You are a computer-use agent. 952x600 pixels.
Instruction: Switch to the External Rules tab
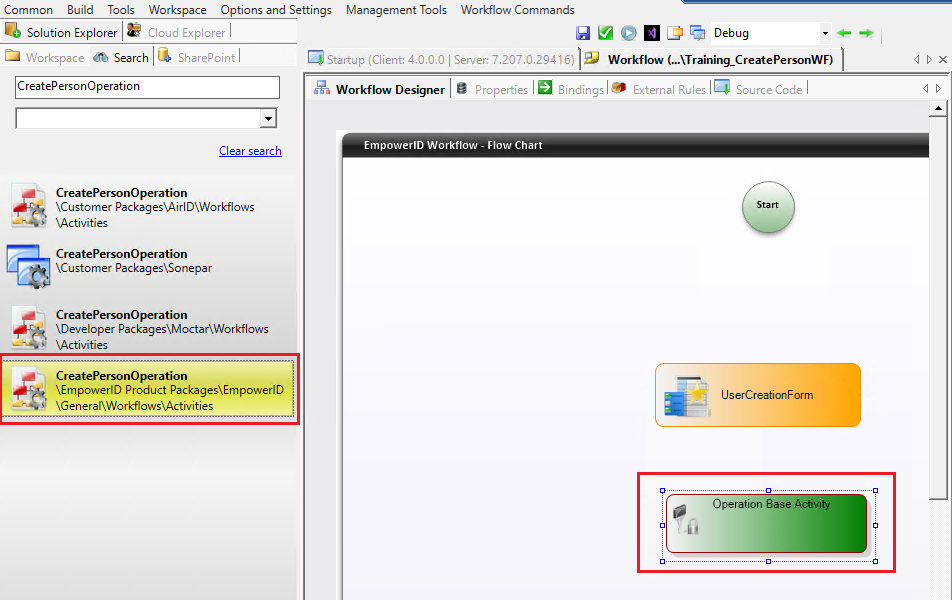point(659,89)
